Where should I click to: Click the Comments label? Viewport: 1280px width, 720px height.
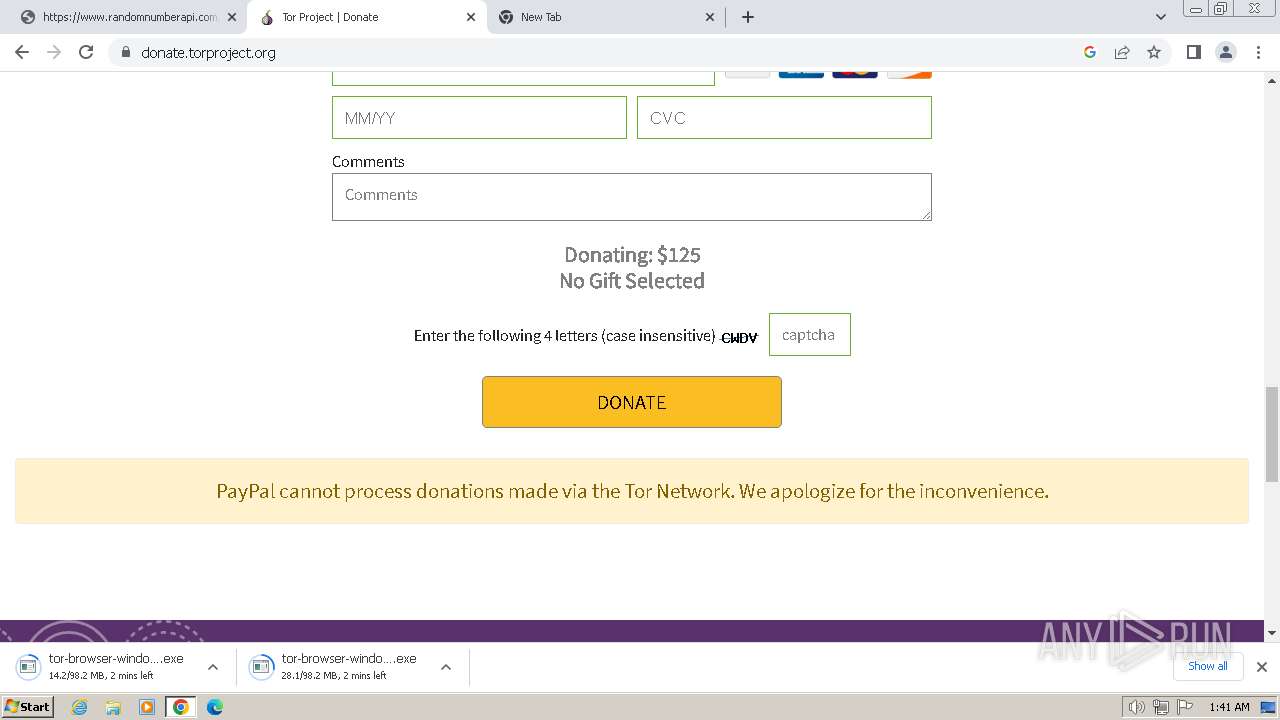tap(368, 162)
